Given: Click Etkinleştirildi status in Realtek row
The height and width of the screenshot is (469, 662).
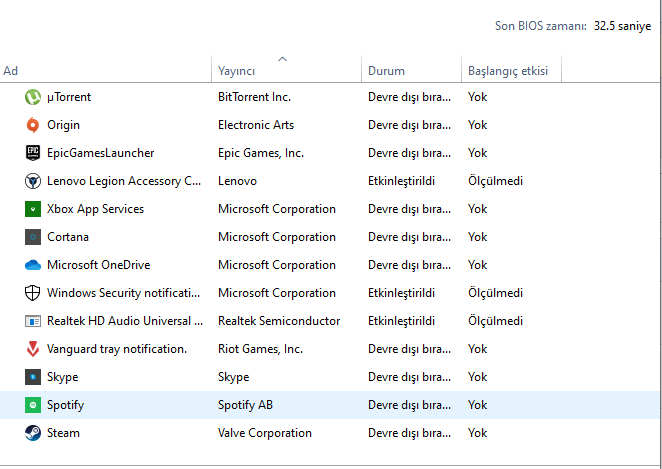Looking at the screenshot, I should click(x=402, y=321).
